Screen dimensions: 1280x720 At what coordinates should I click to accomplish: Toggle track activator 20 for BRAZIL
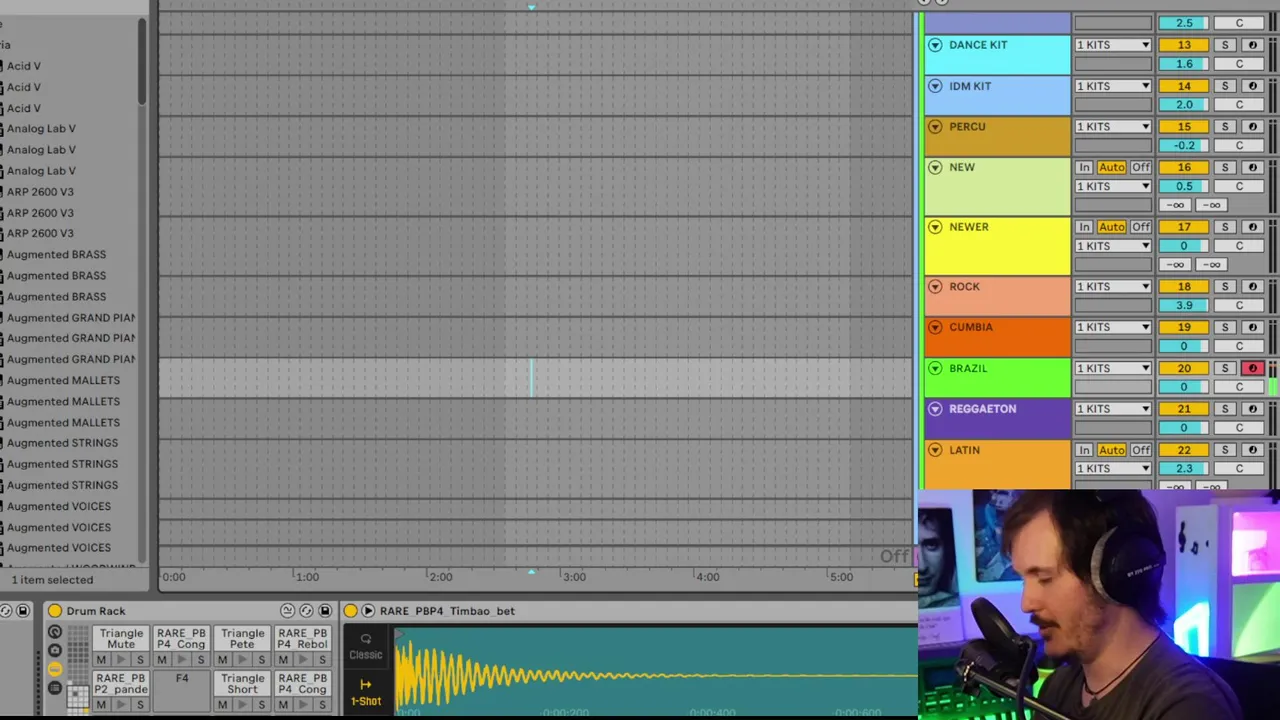(x=1184, y=369)
